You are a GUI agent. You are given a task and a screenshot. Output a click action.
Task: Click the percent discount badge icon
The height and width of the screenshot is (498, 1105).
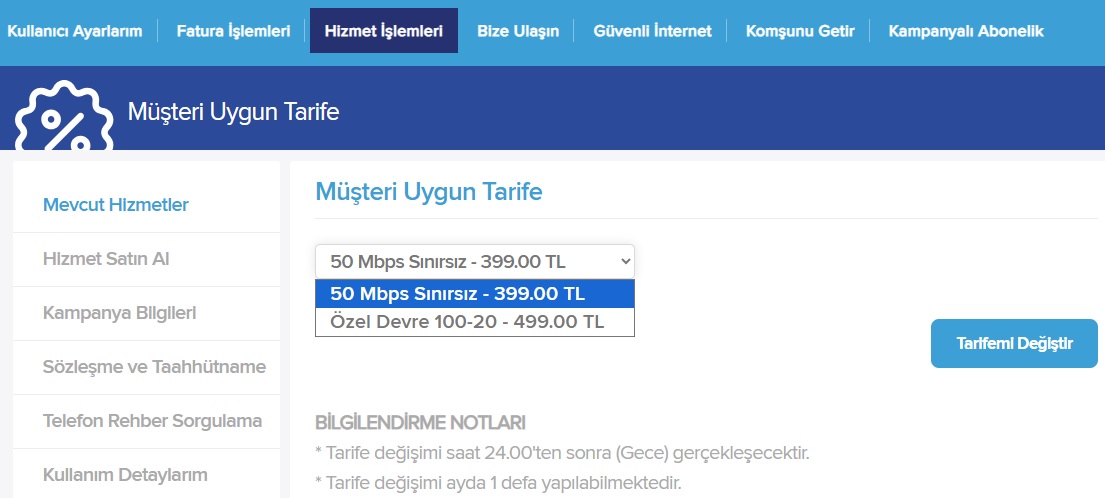pos(64,118)
